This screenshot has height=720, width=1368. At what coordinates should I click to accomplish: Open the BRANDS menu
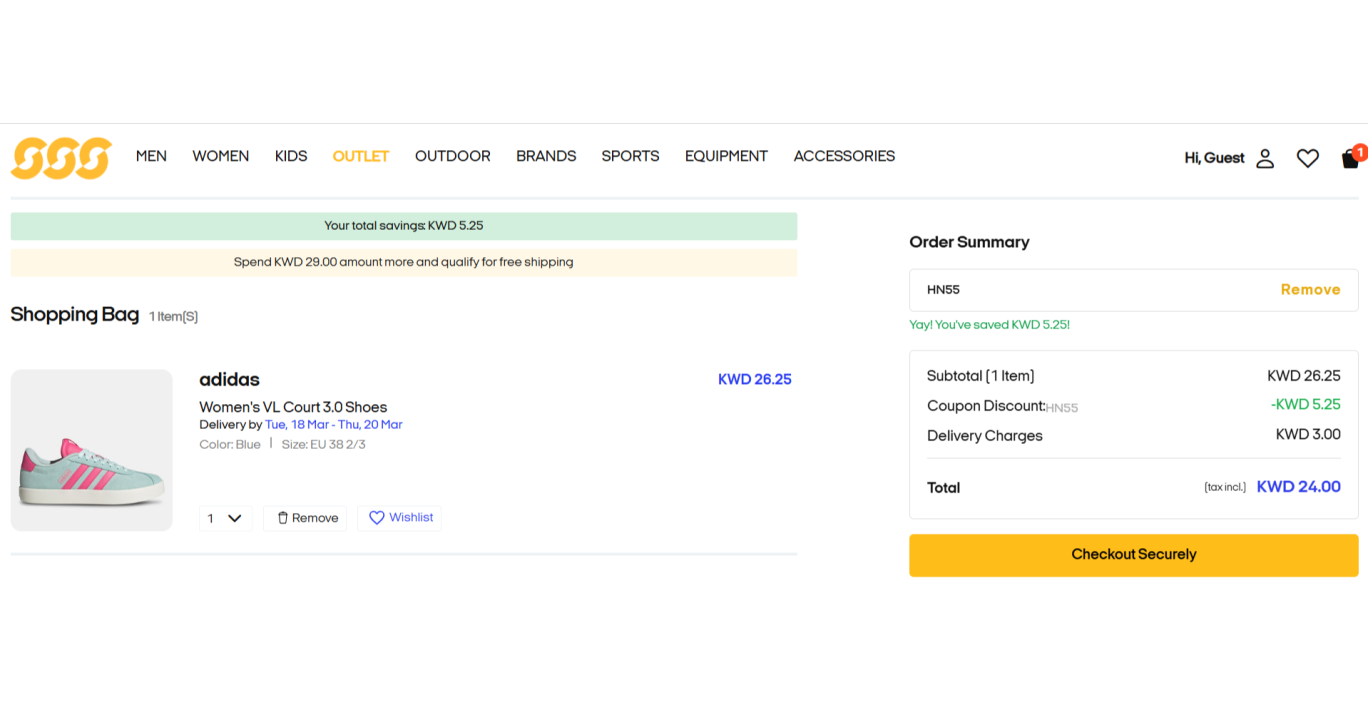coord(546,156)
